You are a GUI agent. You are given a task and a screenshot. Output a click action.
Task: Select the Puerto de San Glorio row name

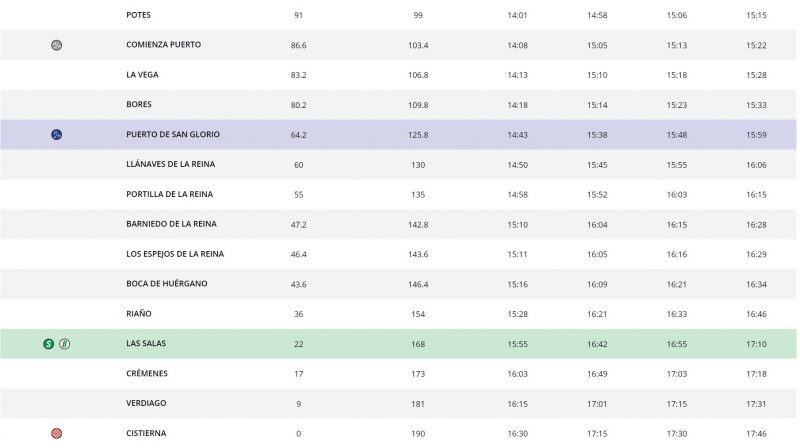coord(173,135)
